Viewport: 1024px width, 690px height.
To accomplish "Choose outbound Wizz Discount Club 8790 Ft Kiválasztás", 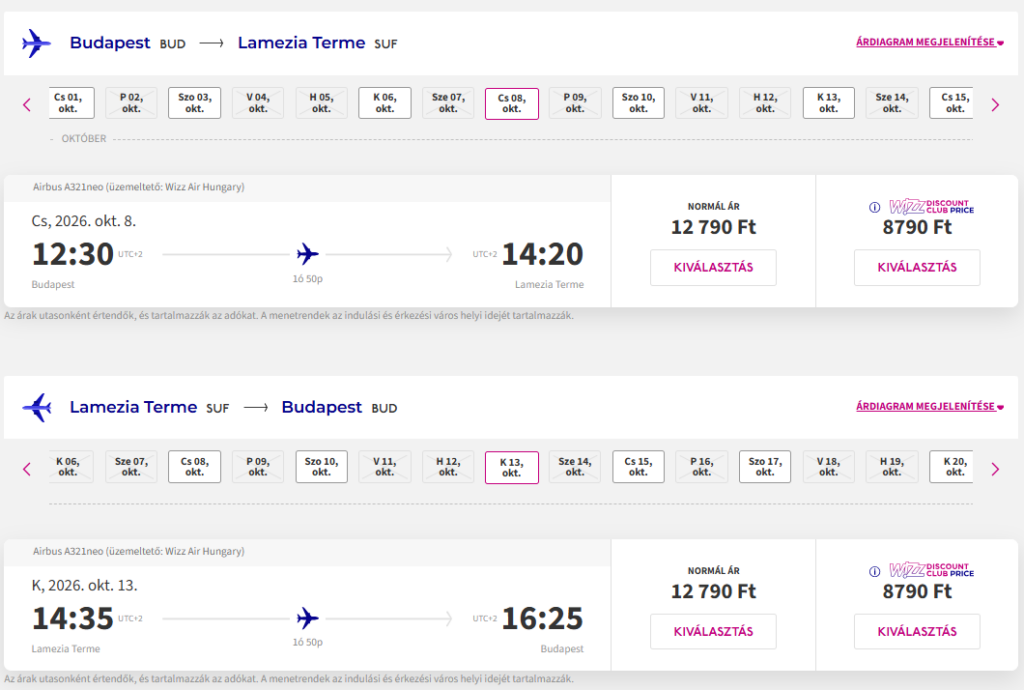I will [x=917, y=267].
